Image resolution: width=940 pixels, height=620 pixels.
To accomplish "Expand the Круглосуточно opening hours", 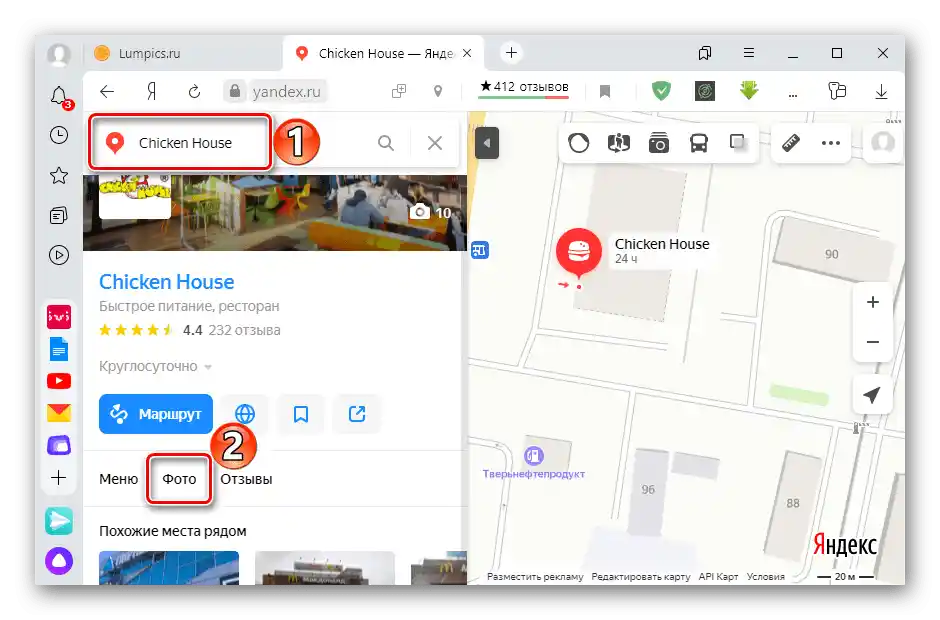I will [155, 366].
